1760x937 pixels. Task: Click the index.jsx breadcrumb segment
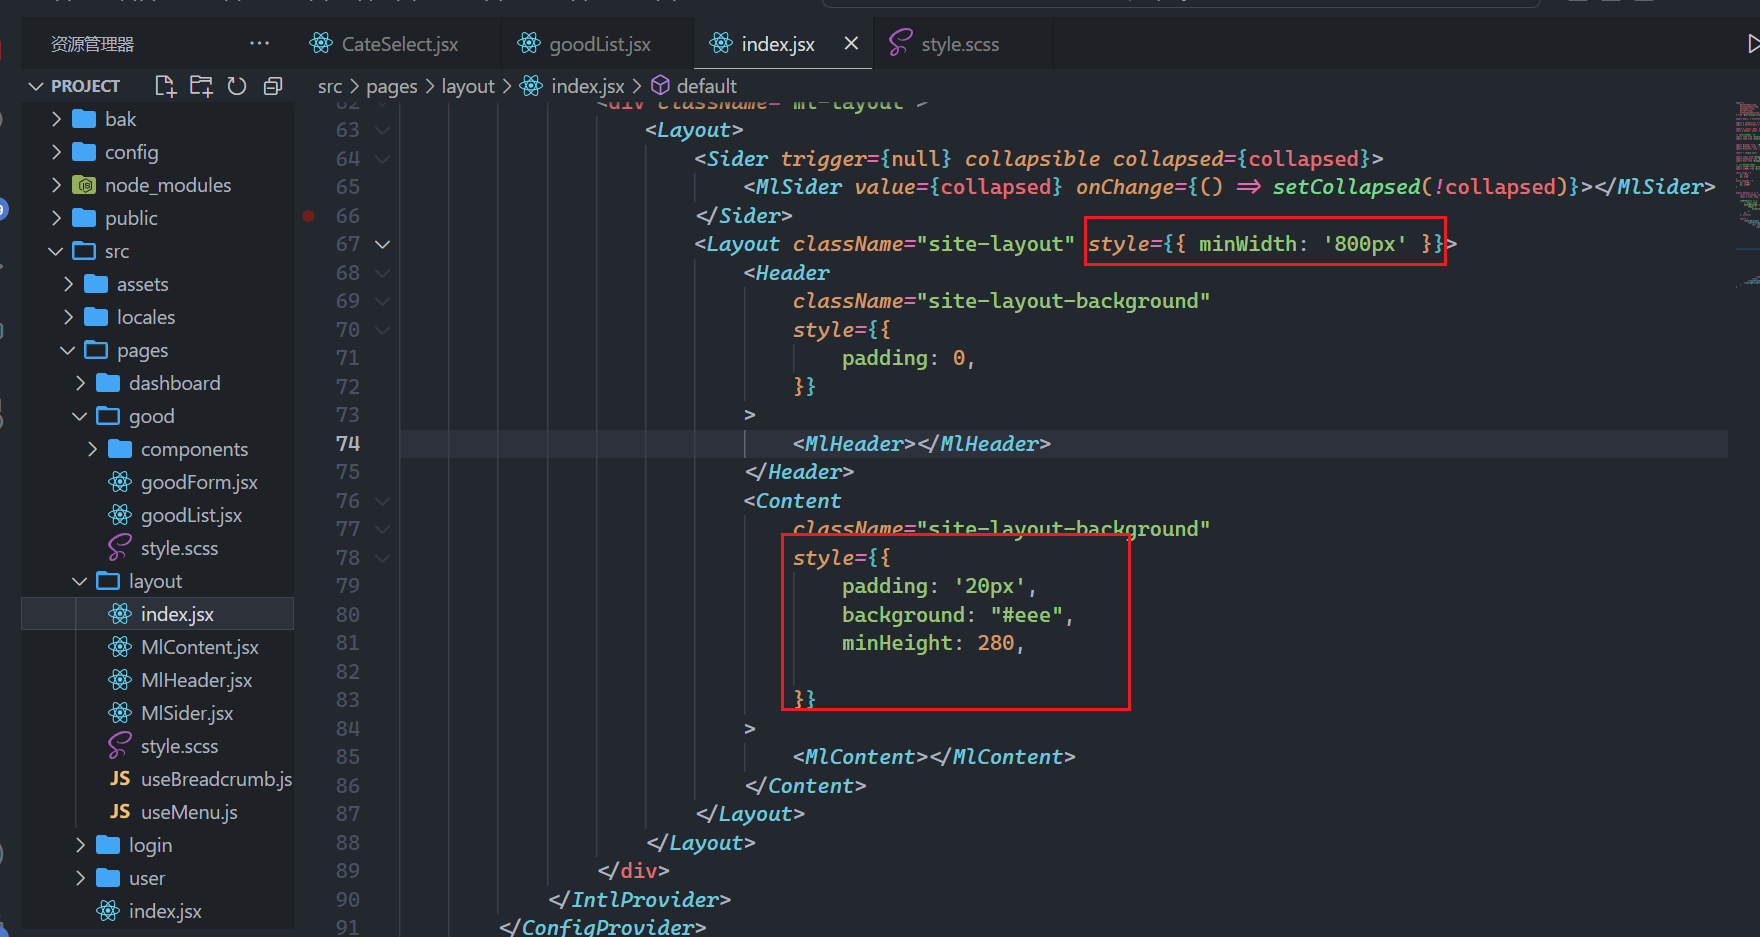587,87
